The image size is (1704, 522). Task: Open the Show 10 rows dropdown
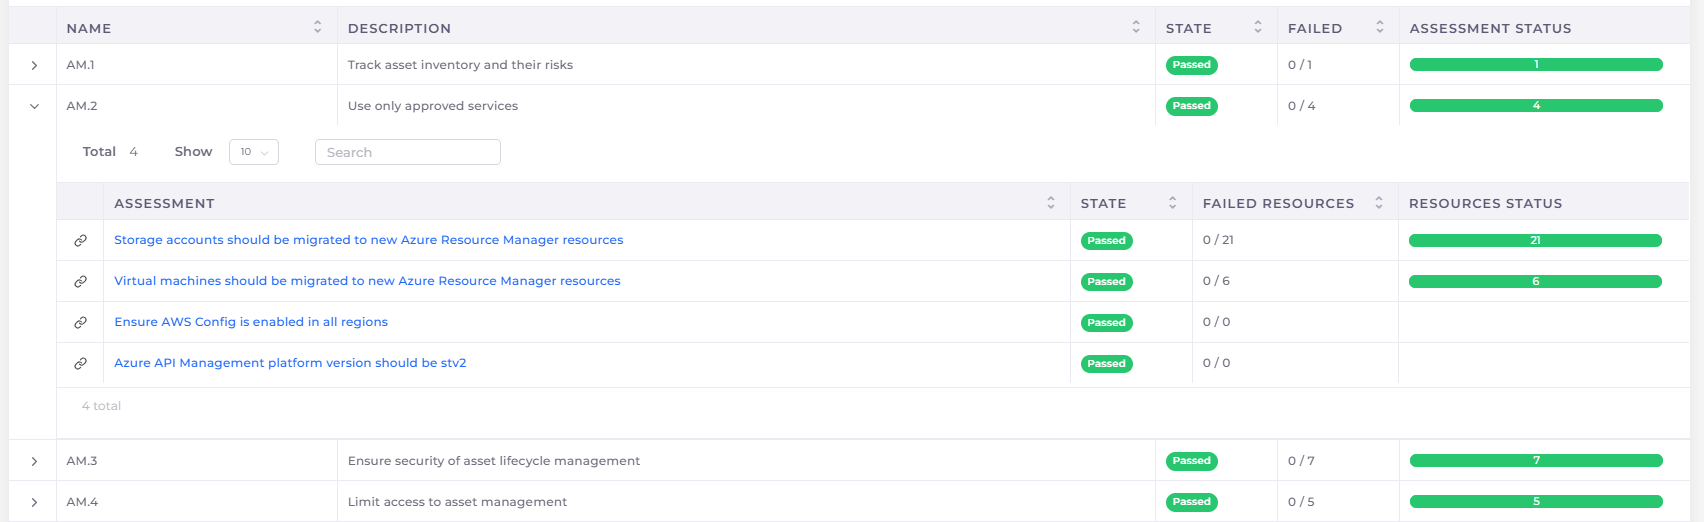[x=254, y=152]
